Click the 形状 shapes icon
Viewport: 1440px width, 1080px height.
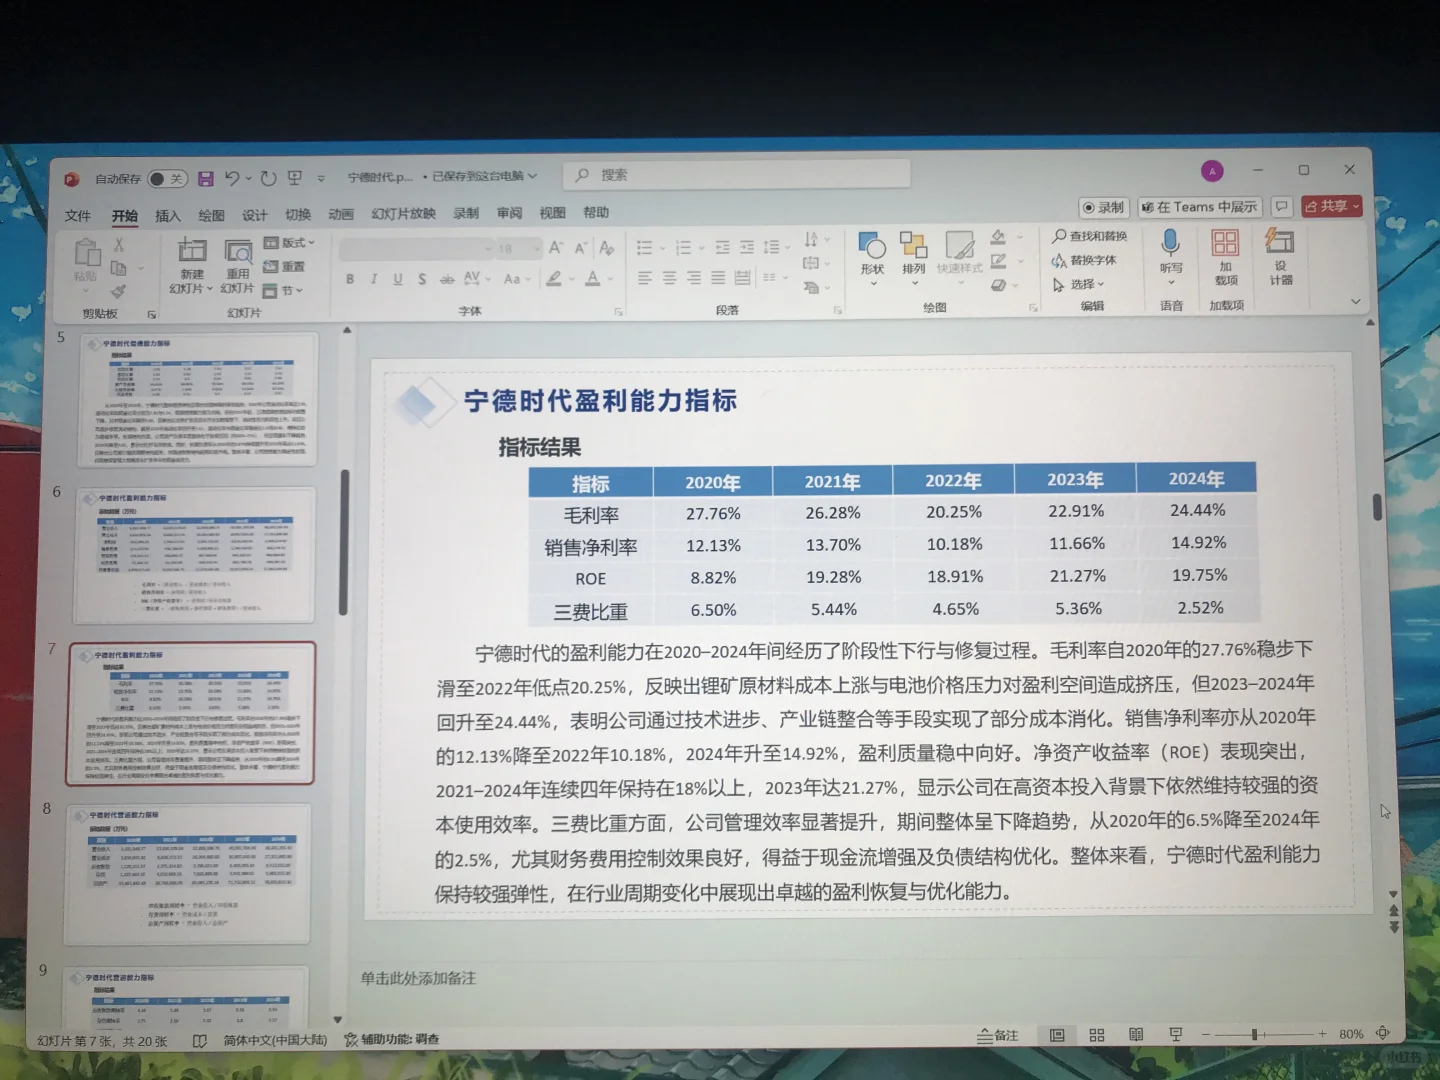tap(872, 245)
